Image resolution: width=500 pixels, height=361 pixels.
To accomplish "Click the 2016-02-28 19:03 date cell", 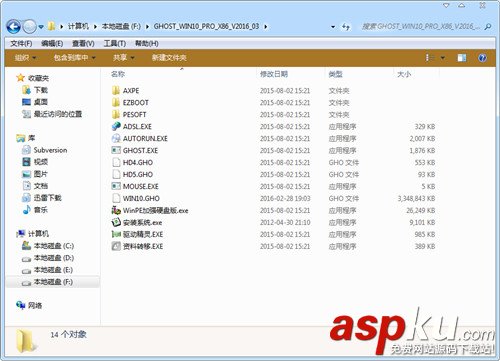I will [285, 199].
